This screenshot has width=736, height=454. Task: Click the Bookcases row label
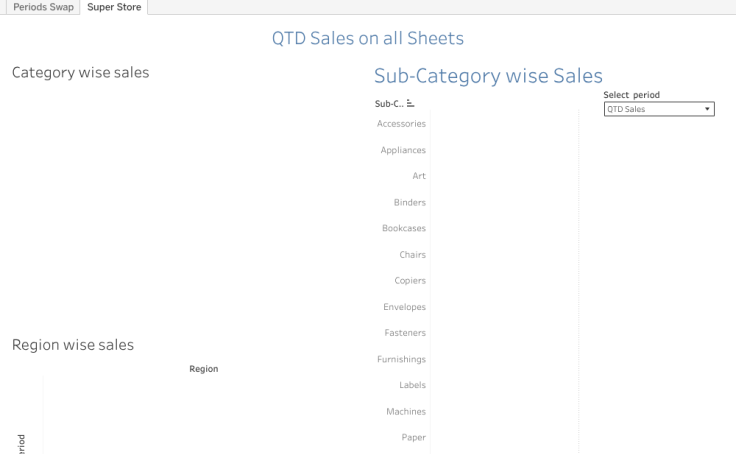(404, 228)
